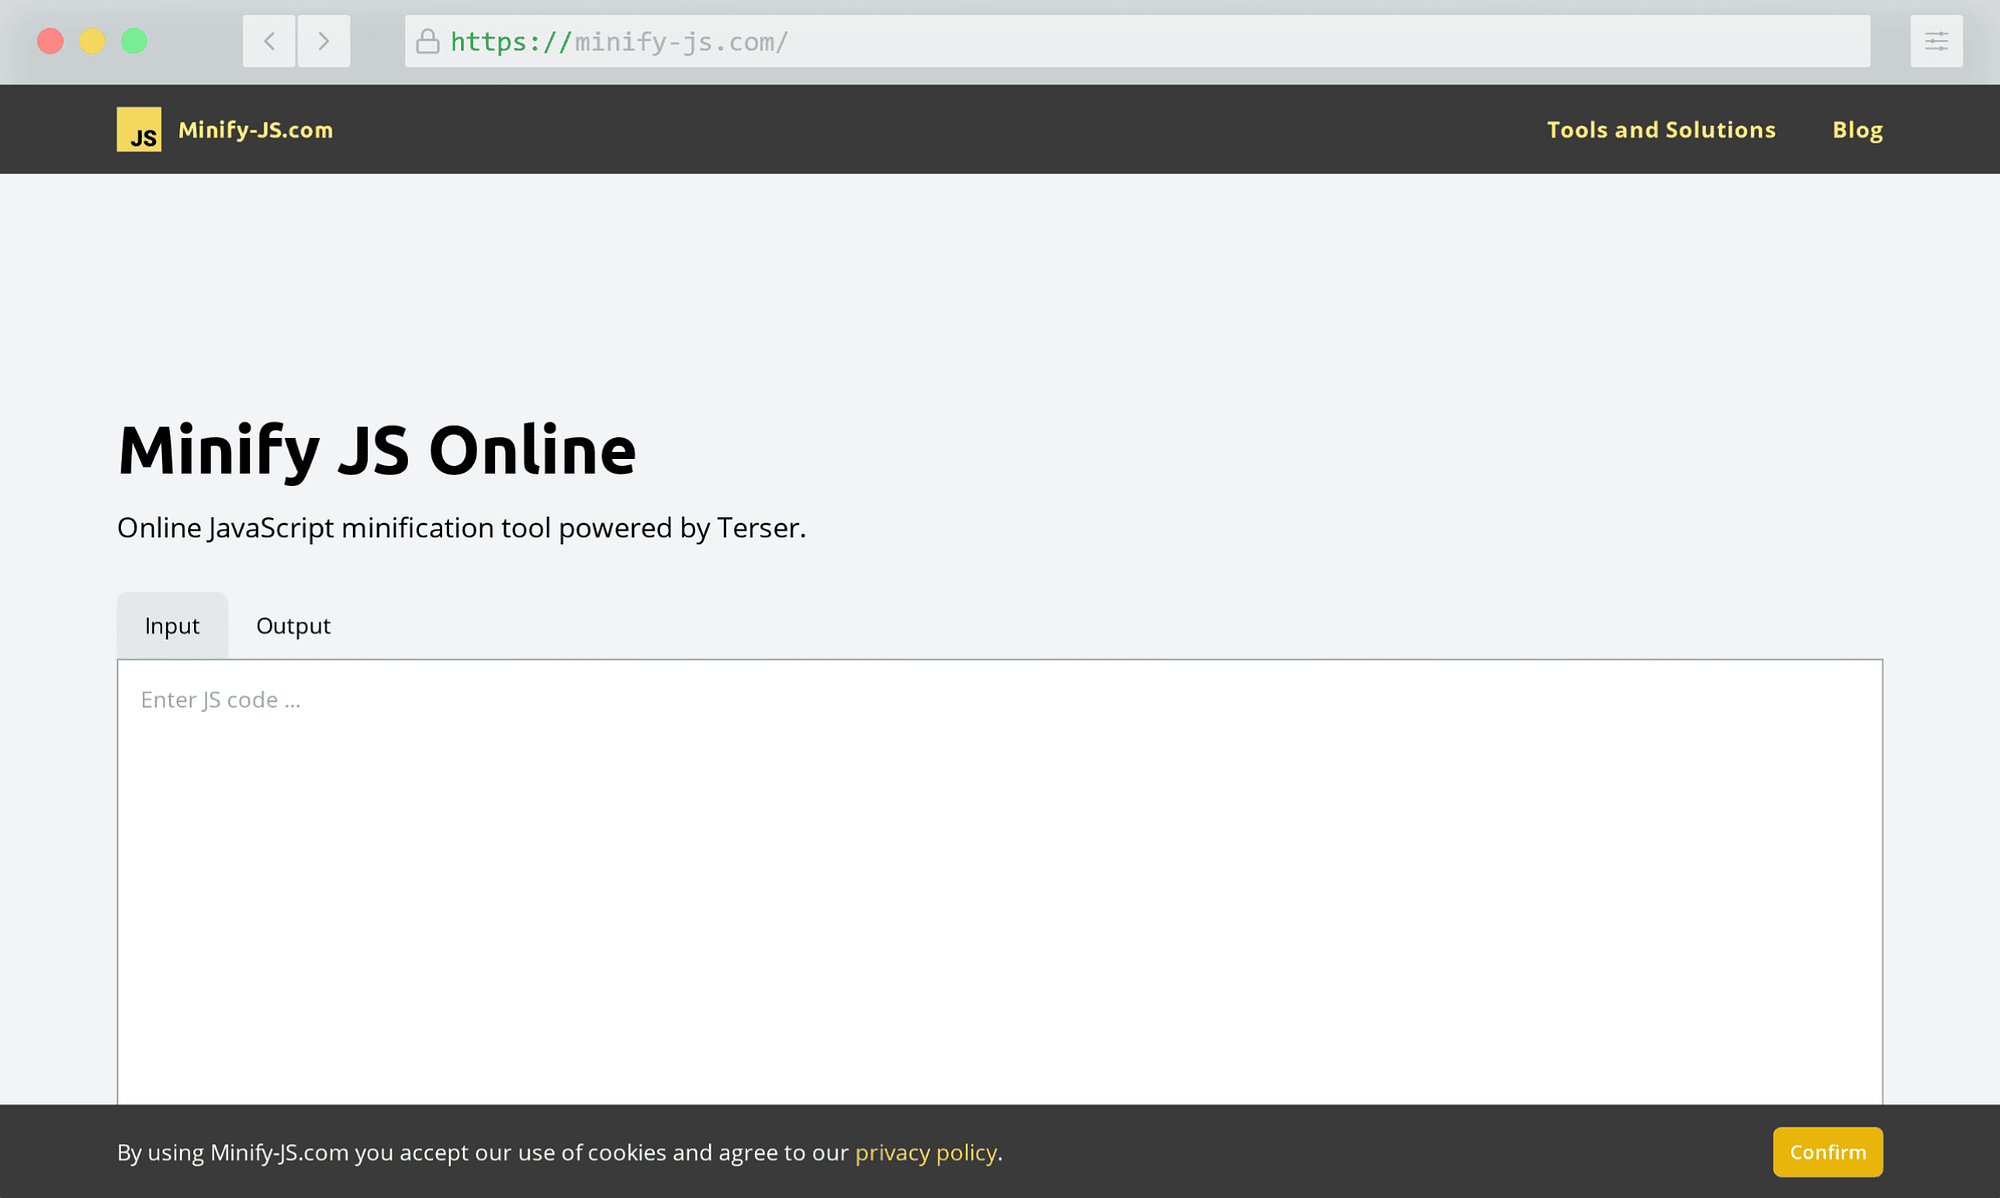2000x1198 pixels.
Task: Click the 'powered by Terser' description text
Action: [682, 528]
